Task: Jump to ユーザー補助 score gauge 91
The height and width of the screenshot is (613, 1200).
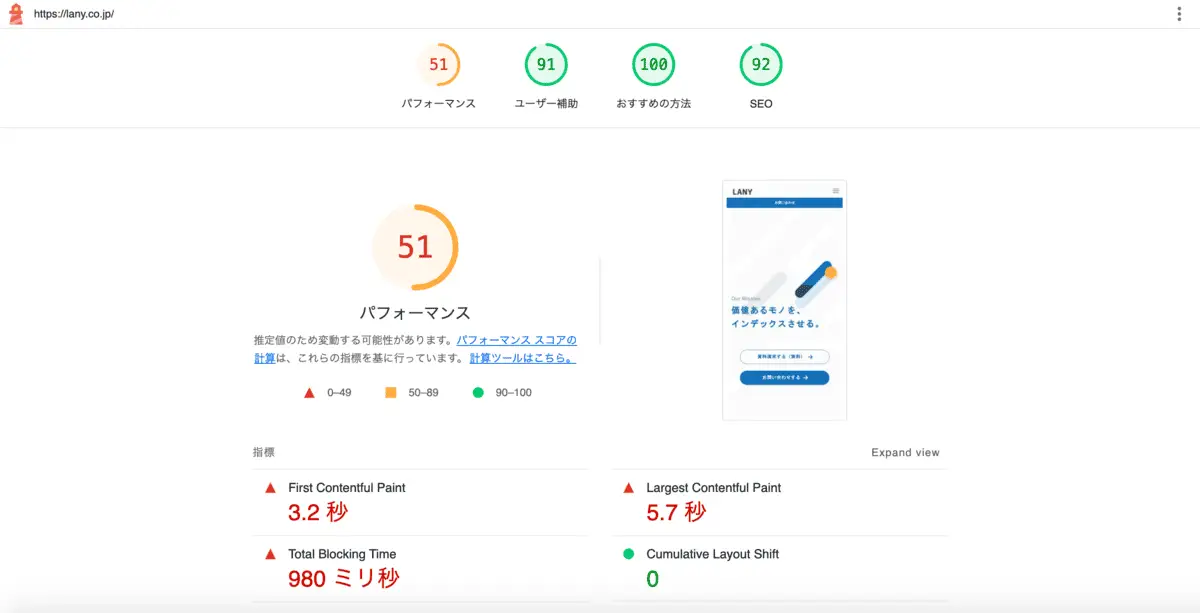Action: click(546, 65)
